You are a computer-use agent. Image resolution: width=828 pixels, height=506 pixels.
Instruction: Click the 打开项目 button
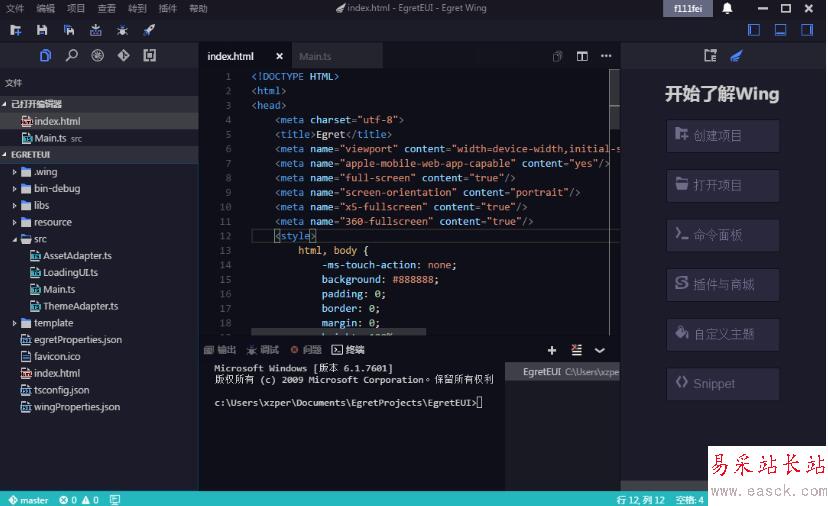[723, 185]
